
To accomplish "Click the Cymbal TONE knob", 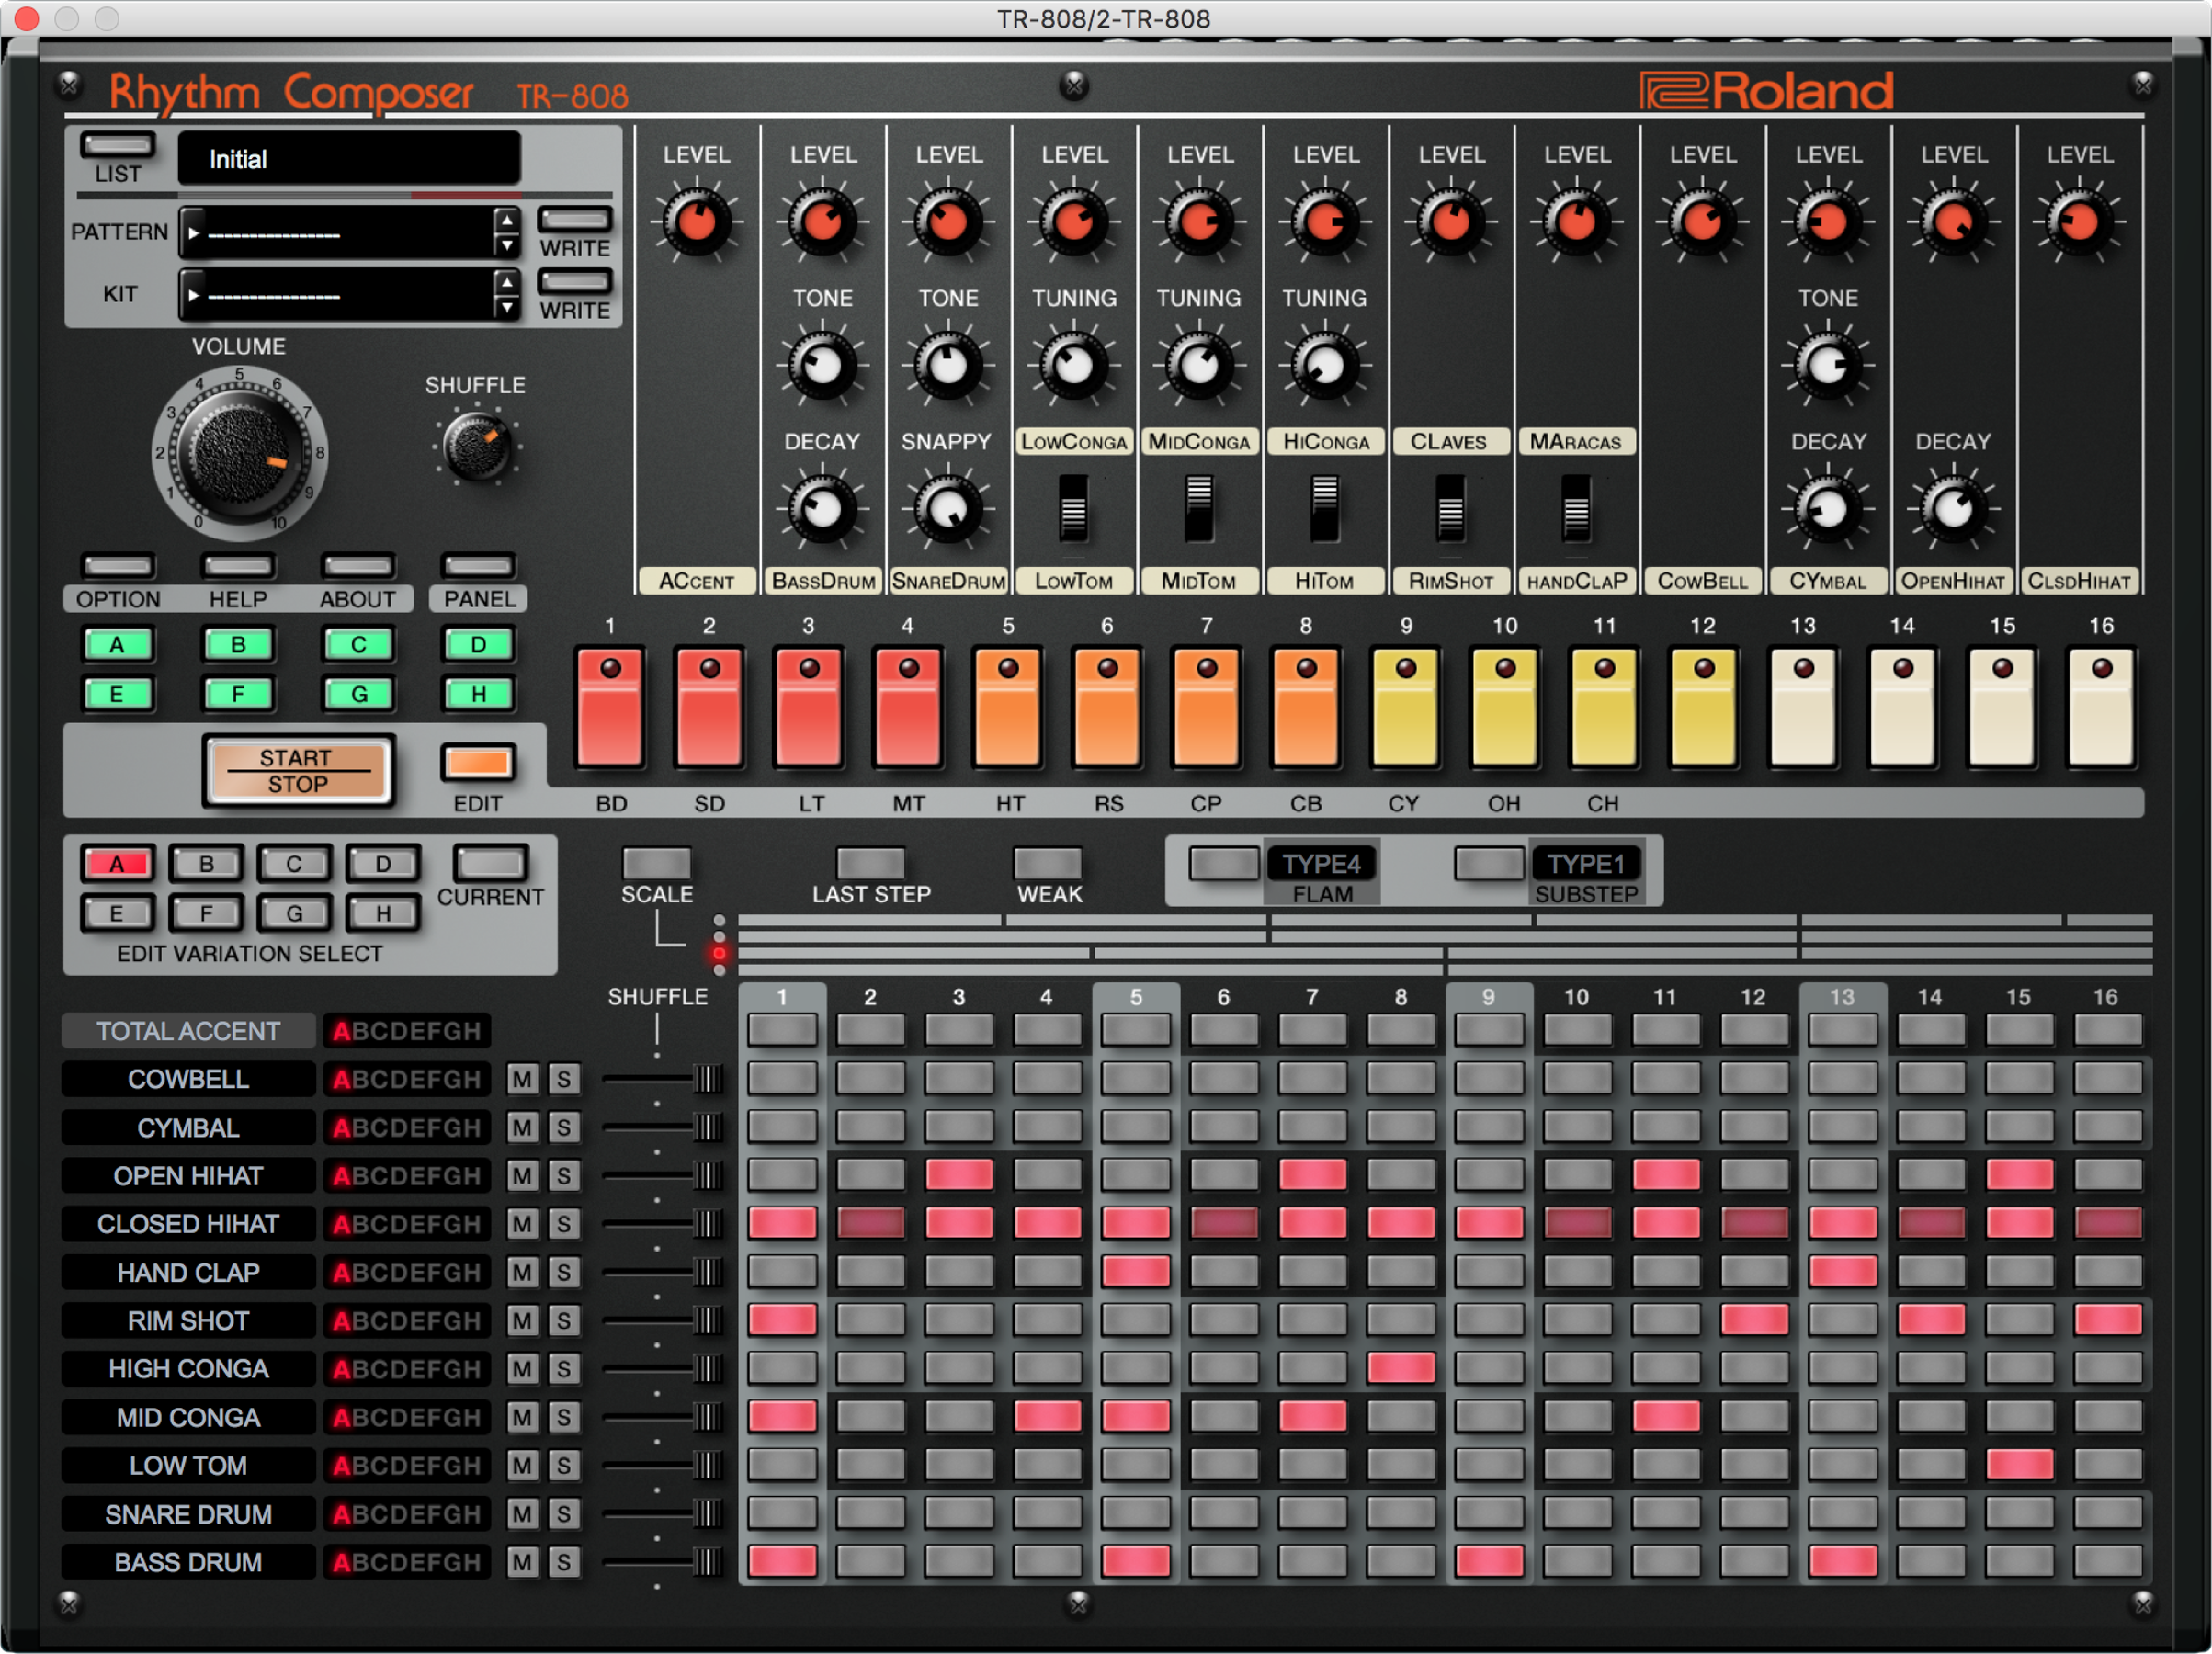I will click(x=1827, y=365).
